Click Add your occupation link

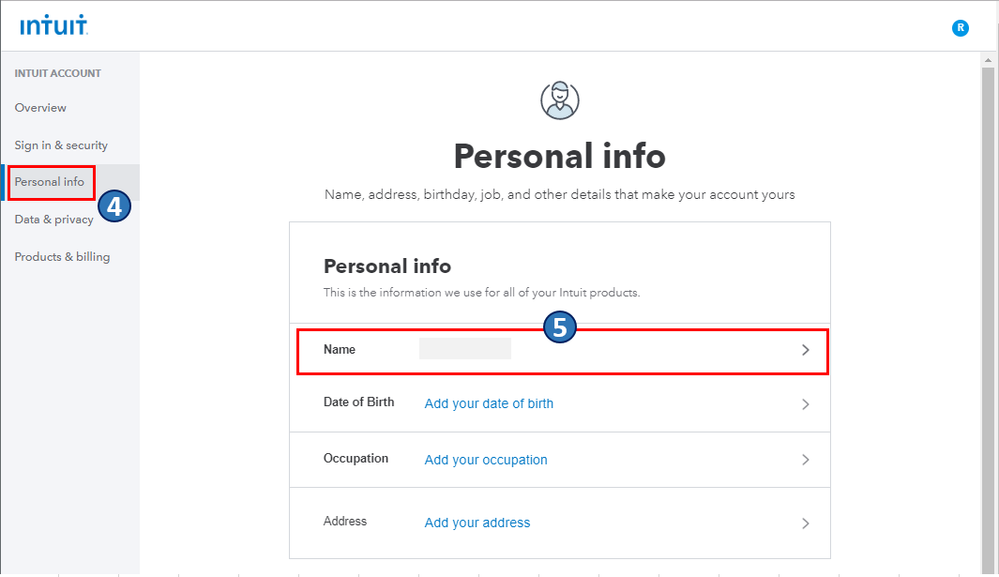pyautogui.click(x=486, y=460)
